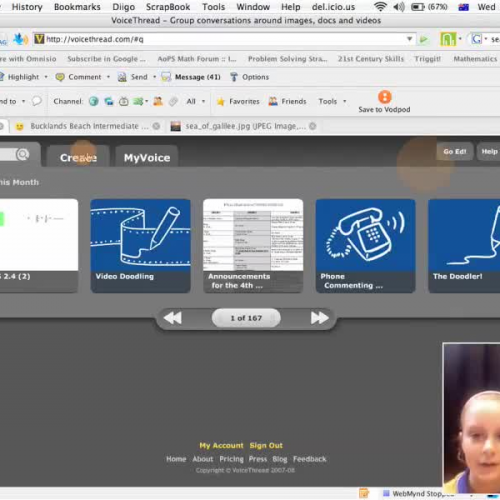Open the Bookmarks menu
This screenshot has width=500, height=500.
[77, 7]
